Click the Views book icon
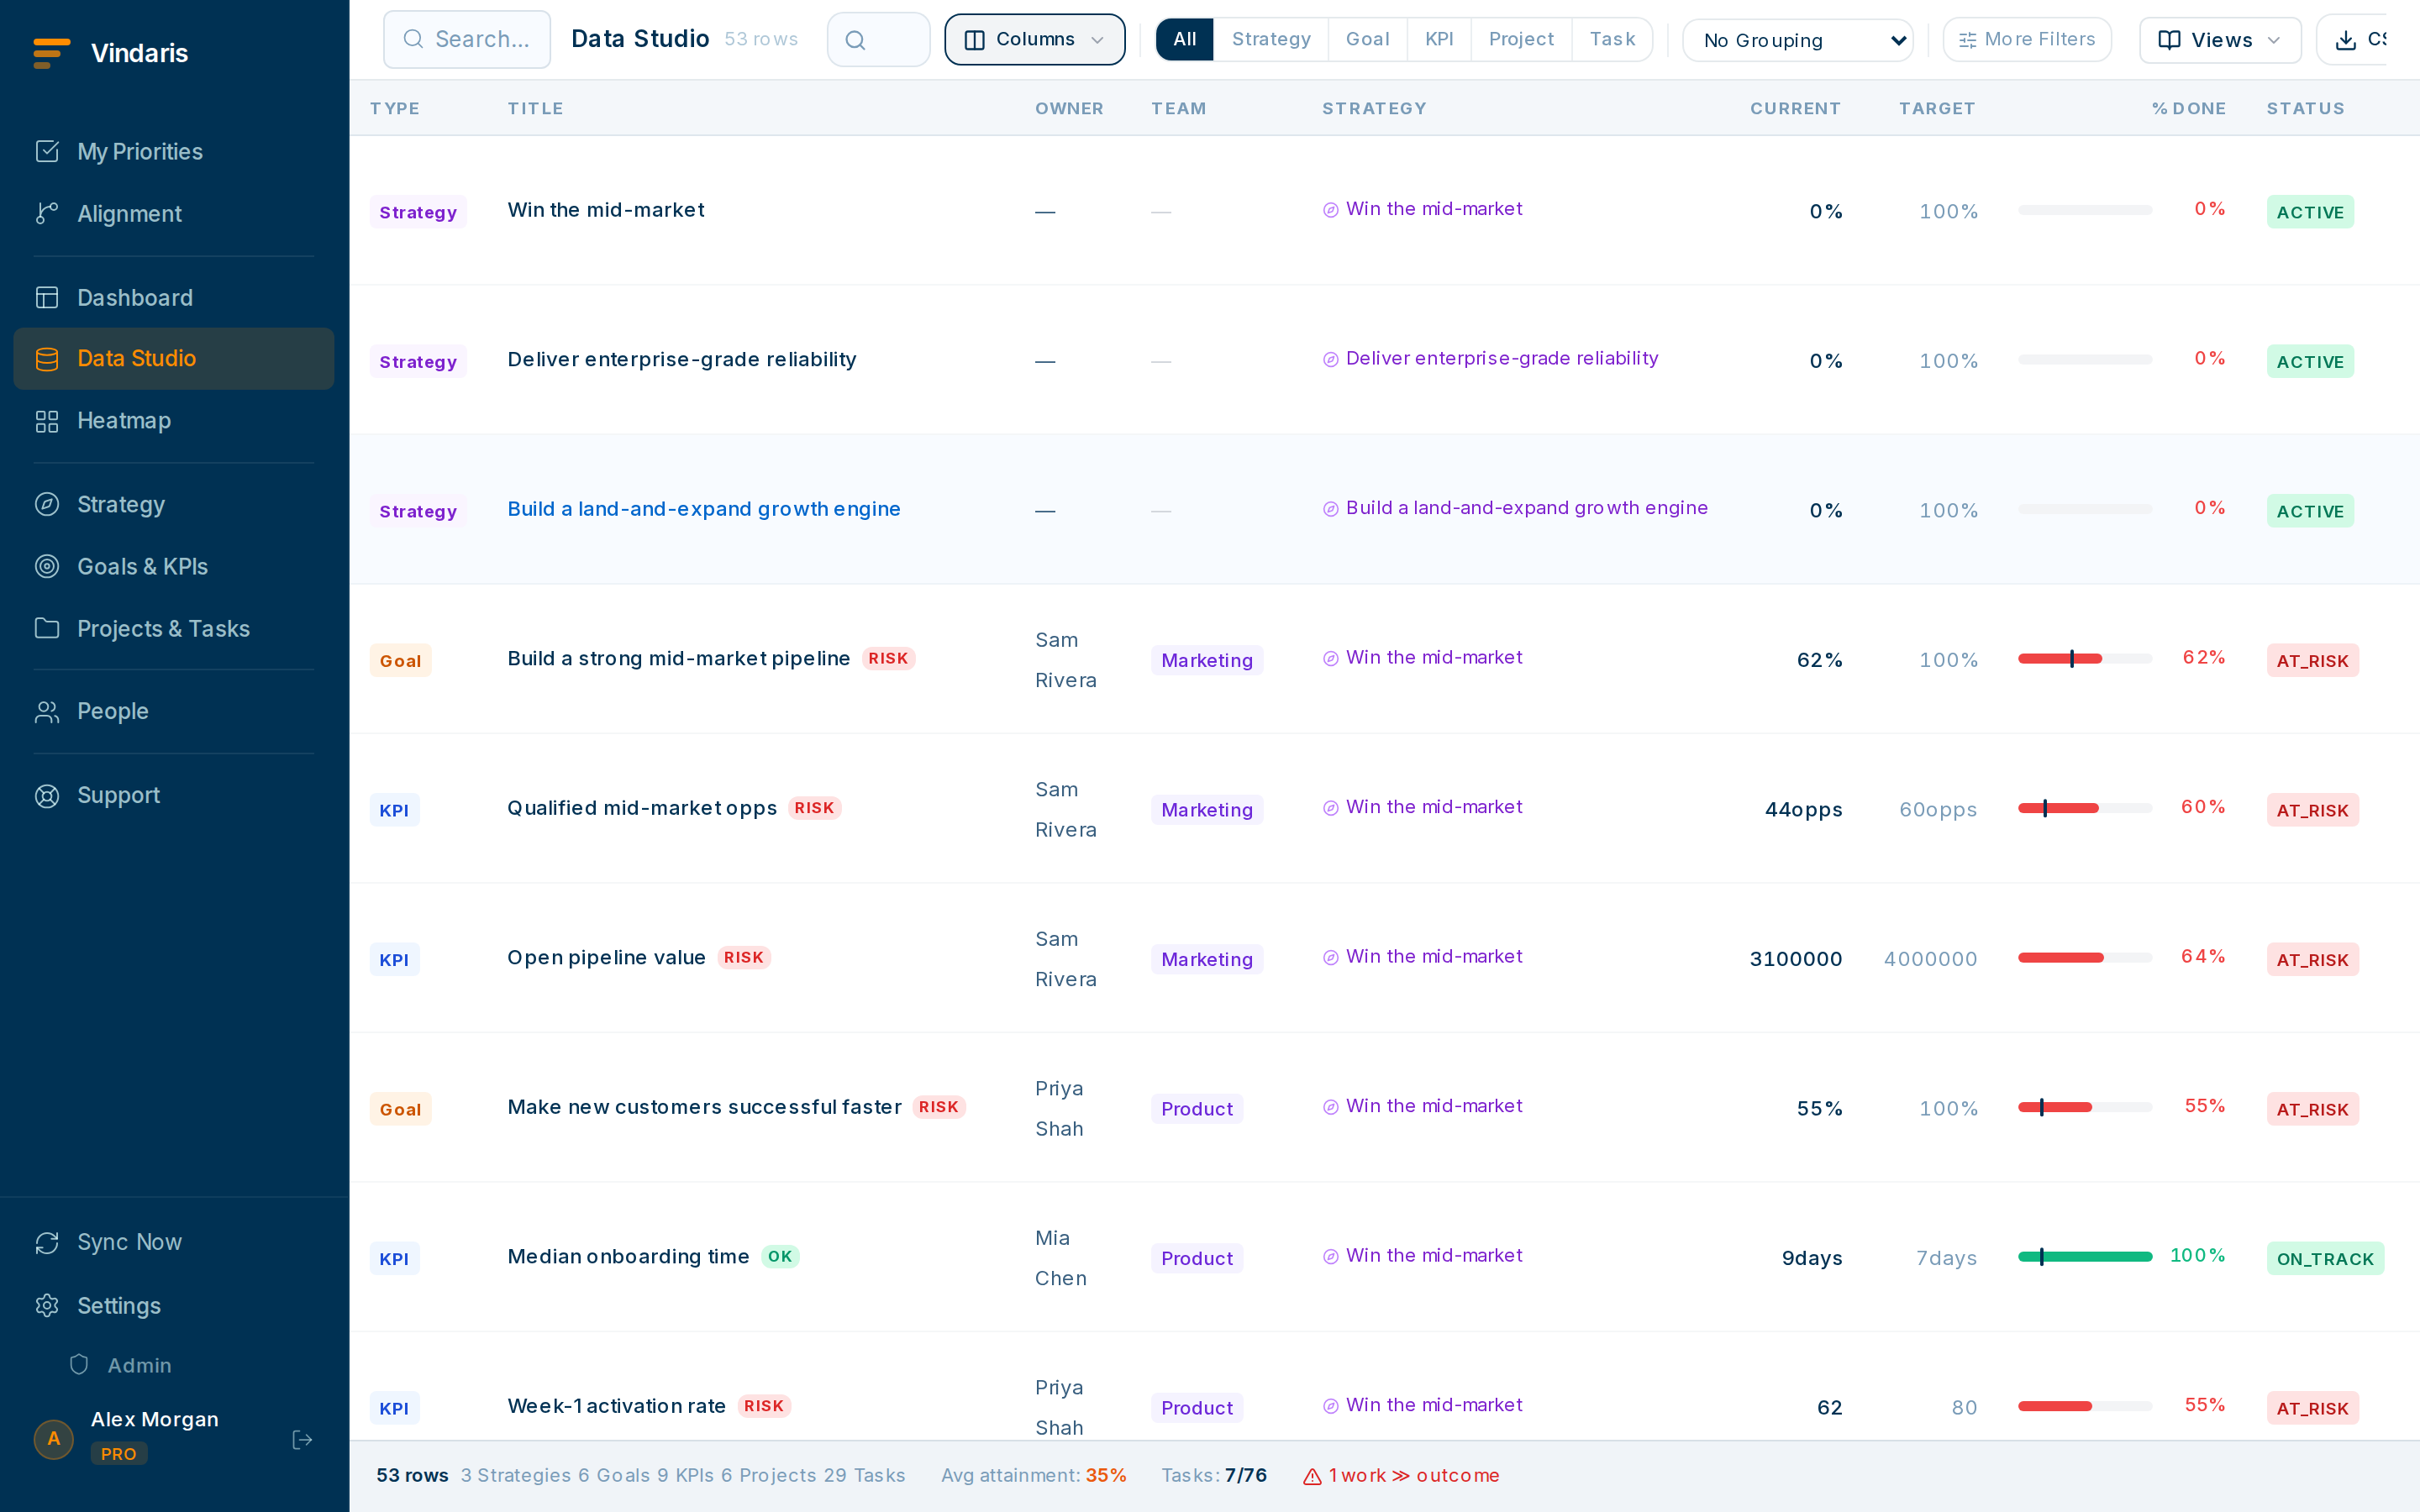This screenshot has height=1512, width=2420. [x=2169, y=40]
